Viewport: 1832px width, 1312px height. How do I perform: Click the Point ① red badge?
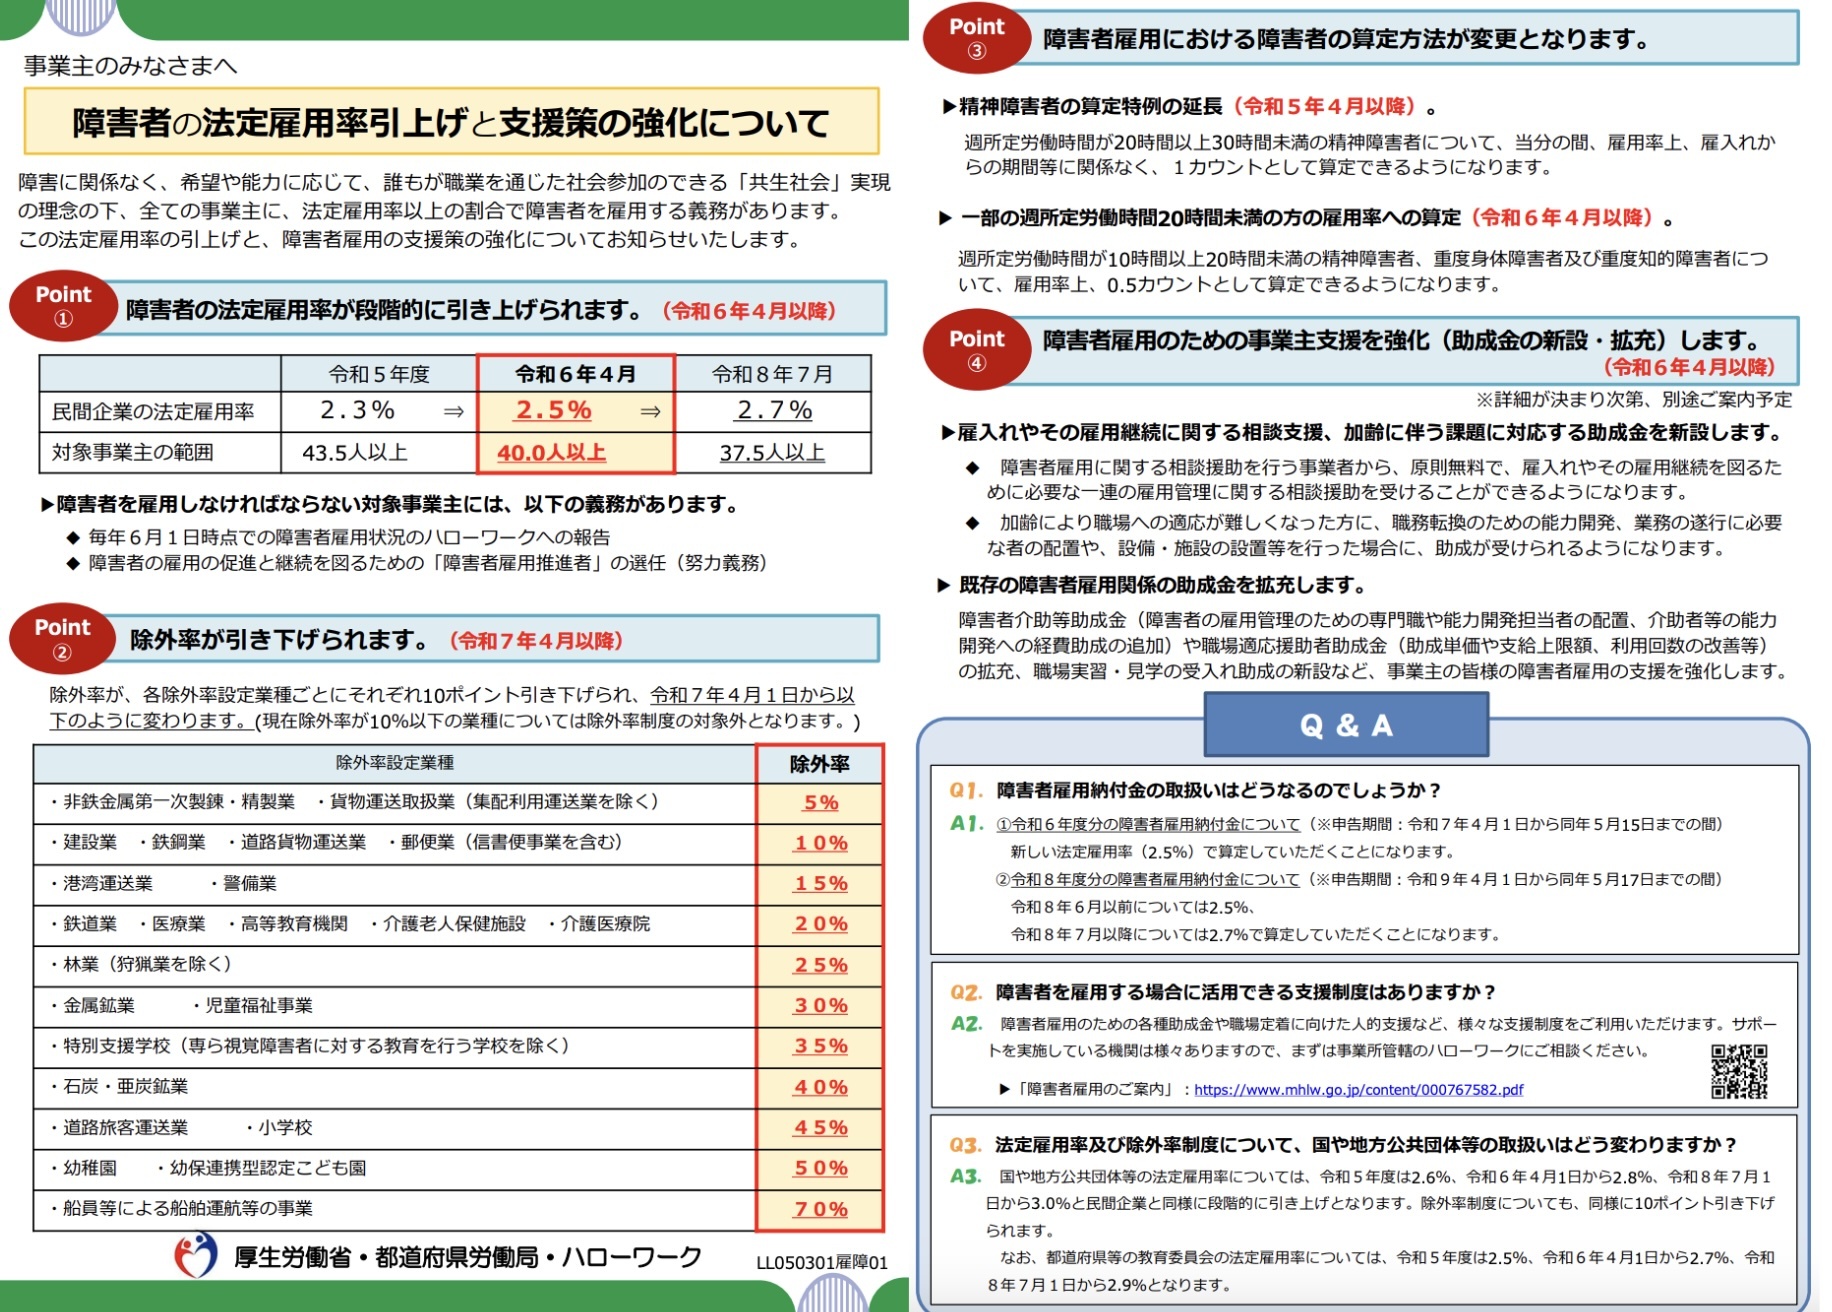coord(63,306)
